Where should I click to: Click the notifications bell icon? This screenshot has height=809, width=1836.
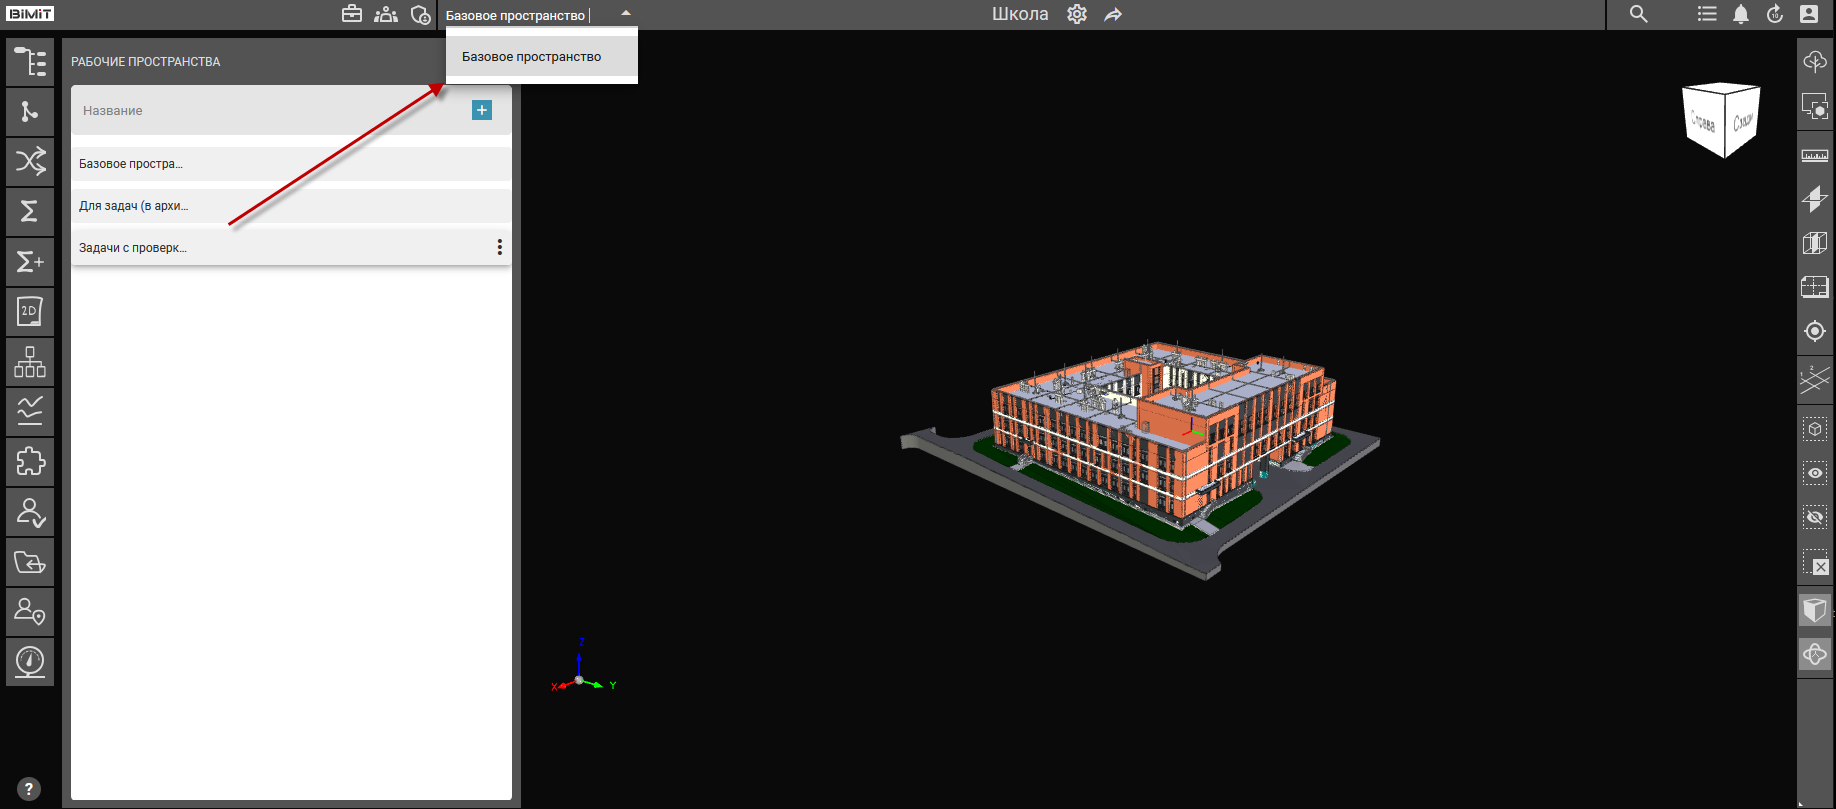click(1741, 14)
